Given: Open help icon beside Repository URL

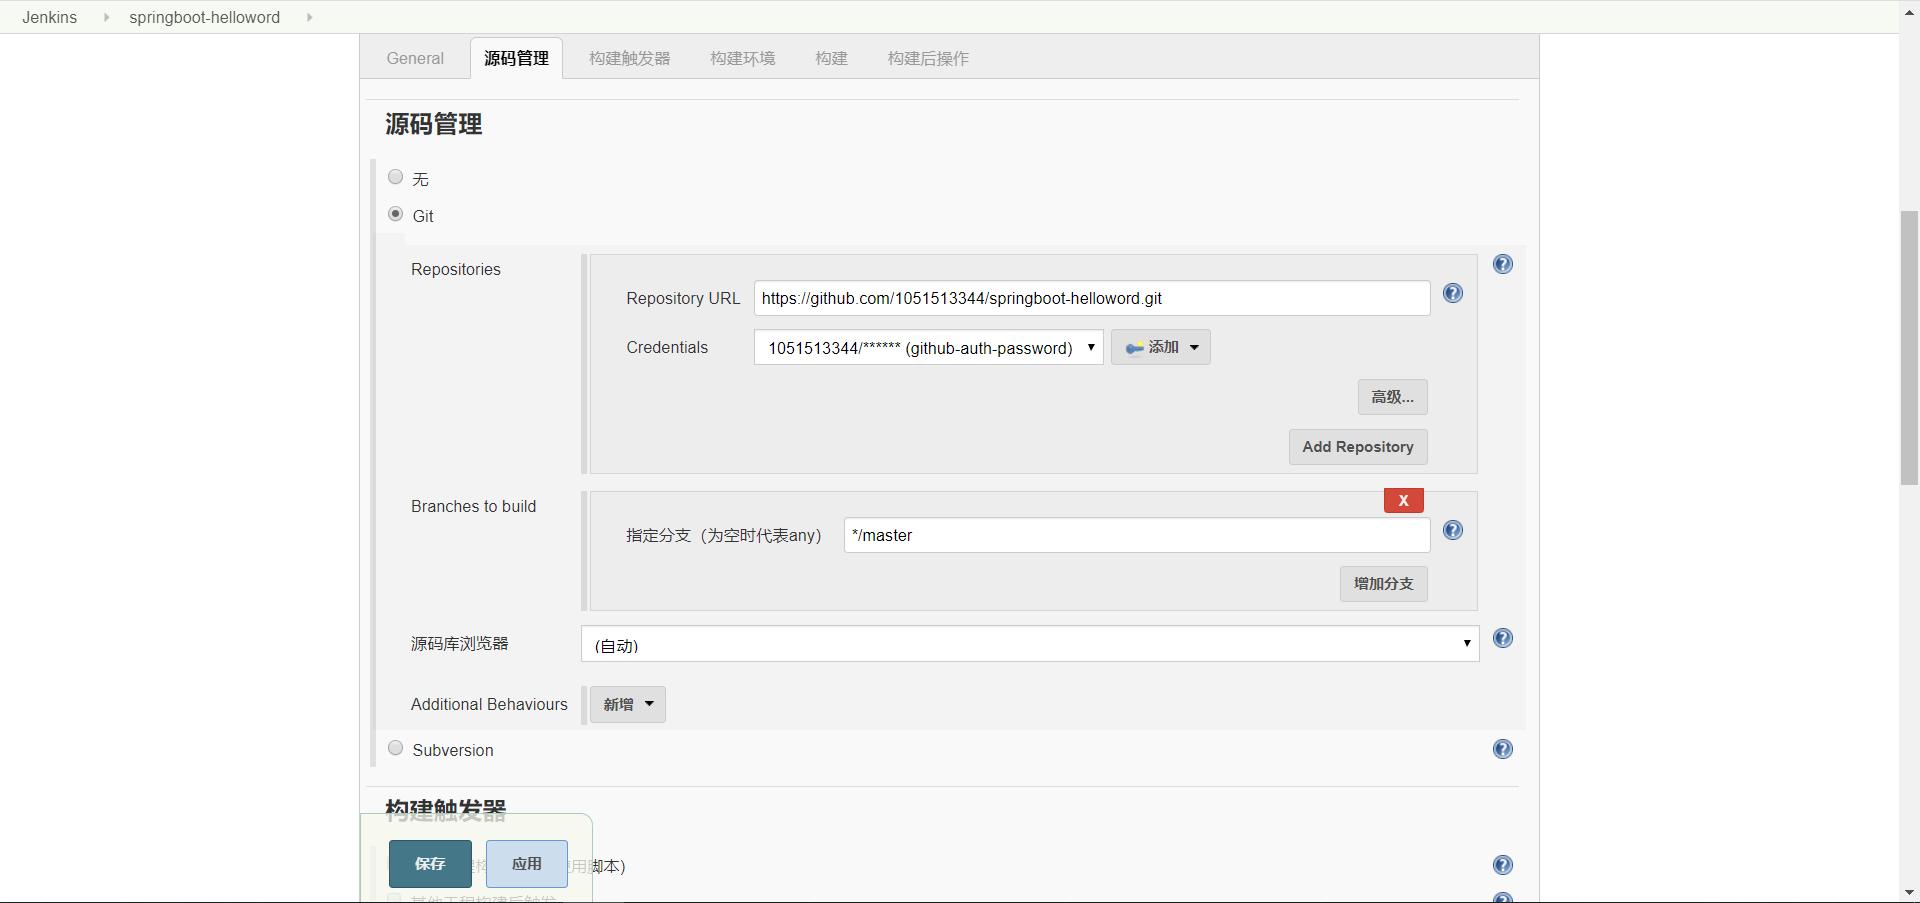Looking at the screenshot, I should 1452,293.
